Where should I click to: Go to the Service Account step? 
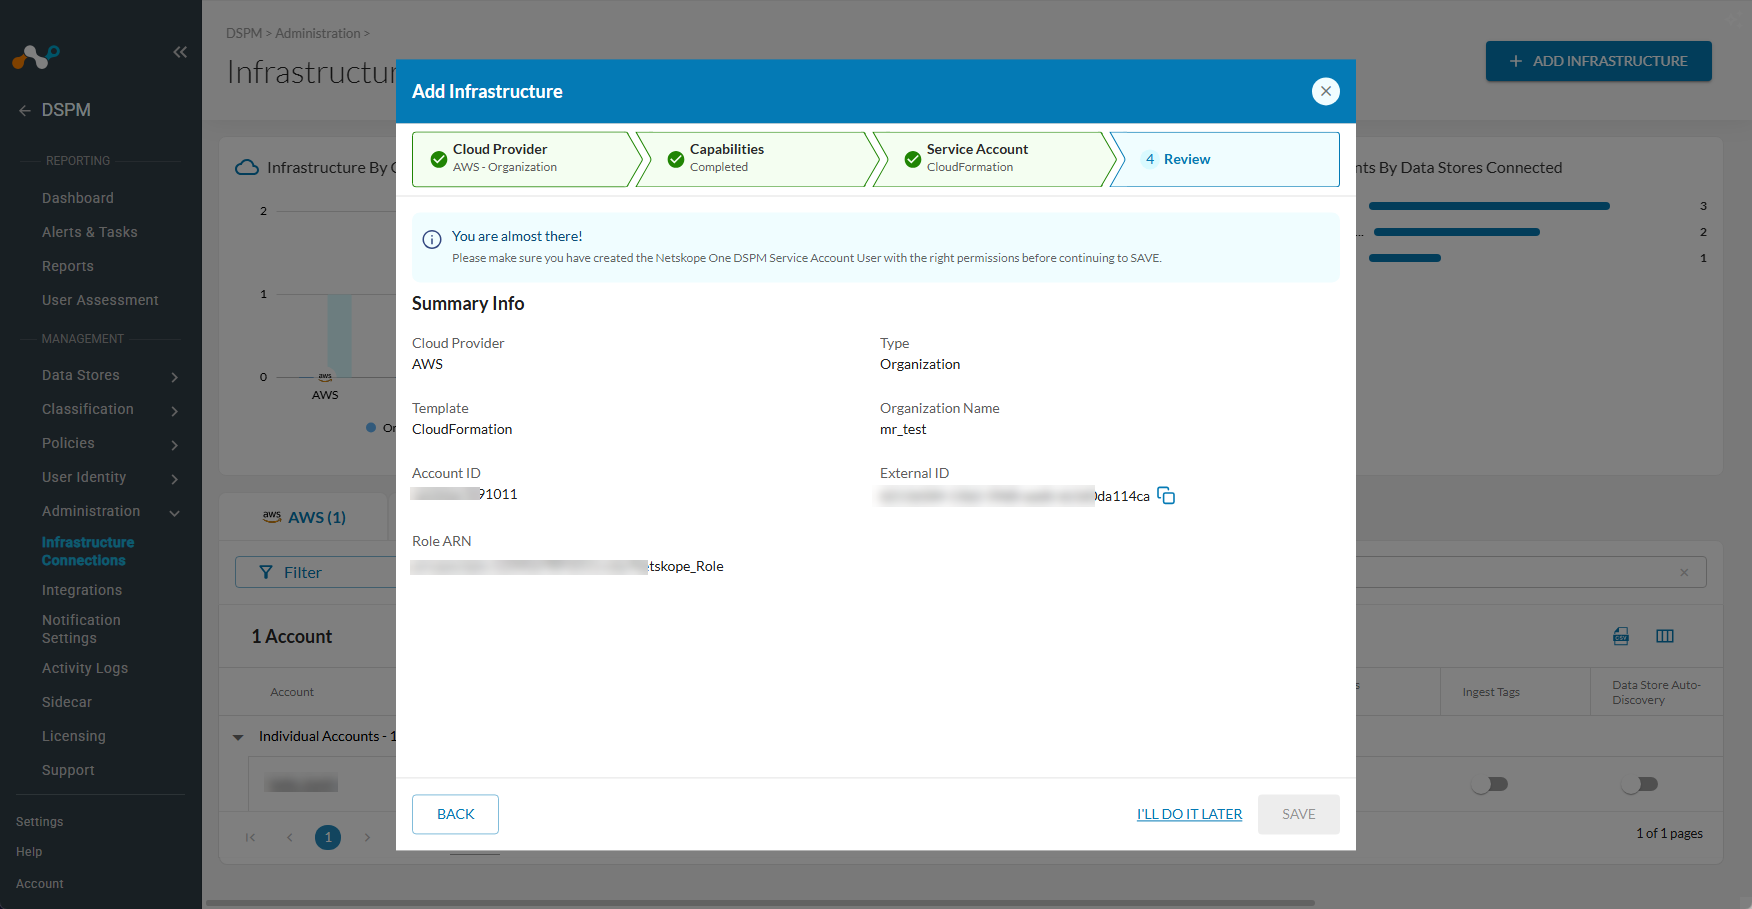pos(995,159)
